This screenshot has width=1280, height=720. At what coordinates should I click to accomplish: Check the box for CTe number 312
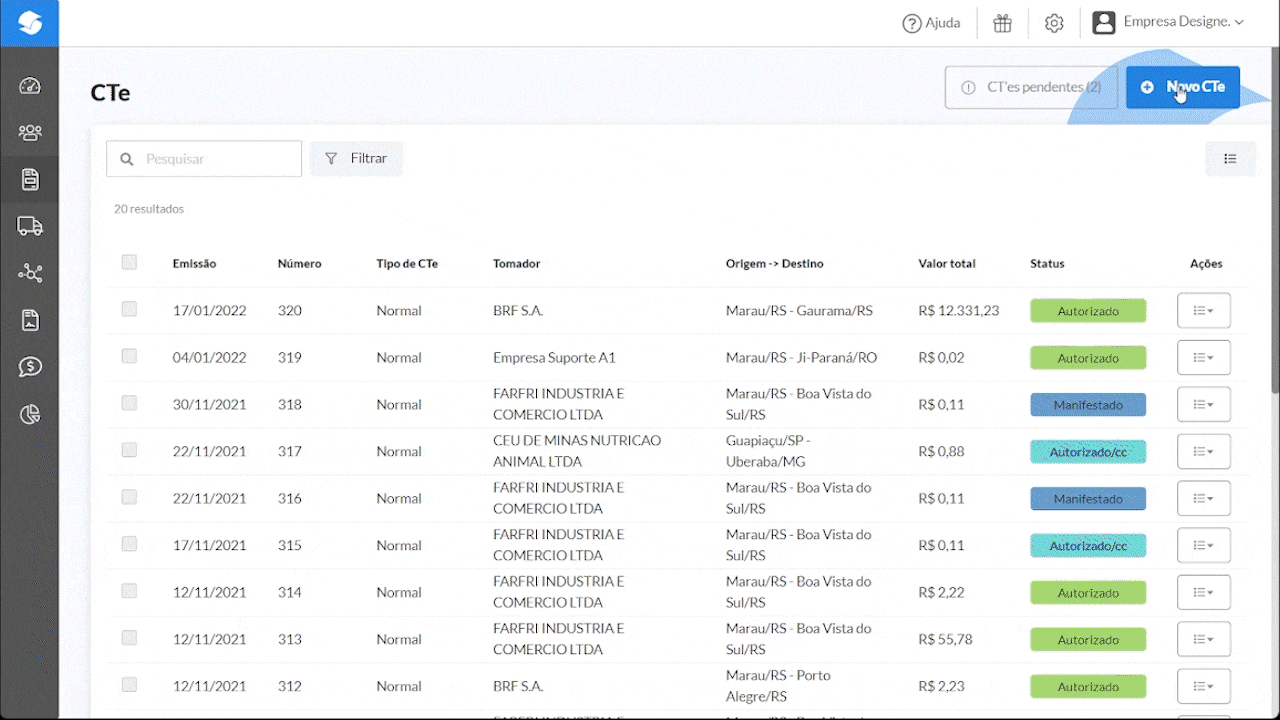129,685
